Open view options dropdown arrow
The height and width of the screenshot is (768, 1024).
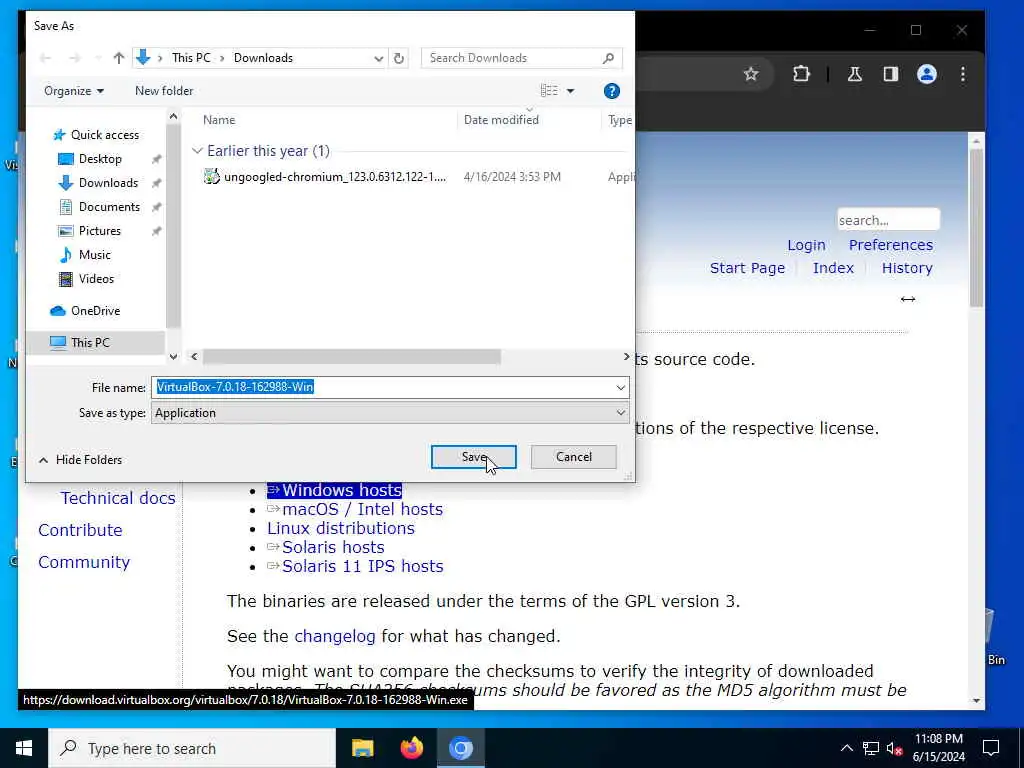570,91
